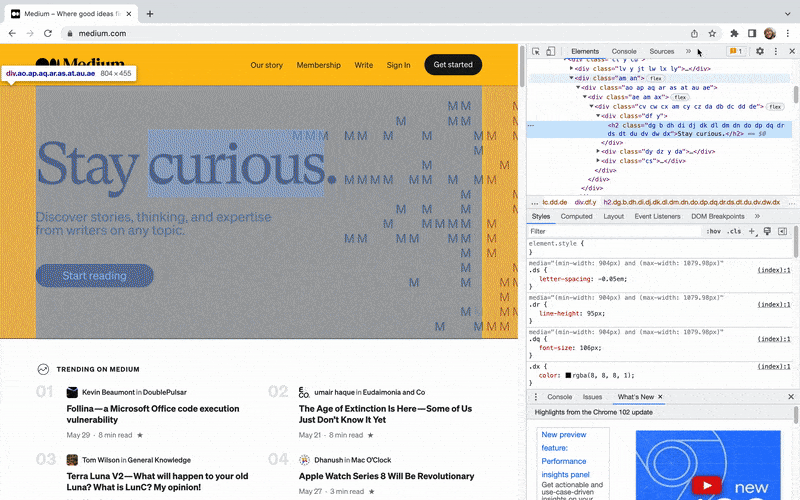Open the Membership link
The height and width of the screenshot is (500, 800).
click(318, 65)
